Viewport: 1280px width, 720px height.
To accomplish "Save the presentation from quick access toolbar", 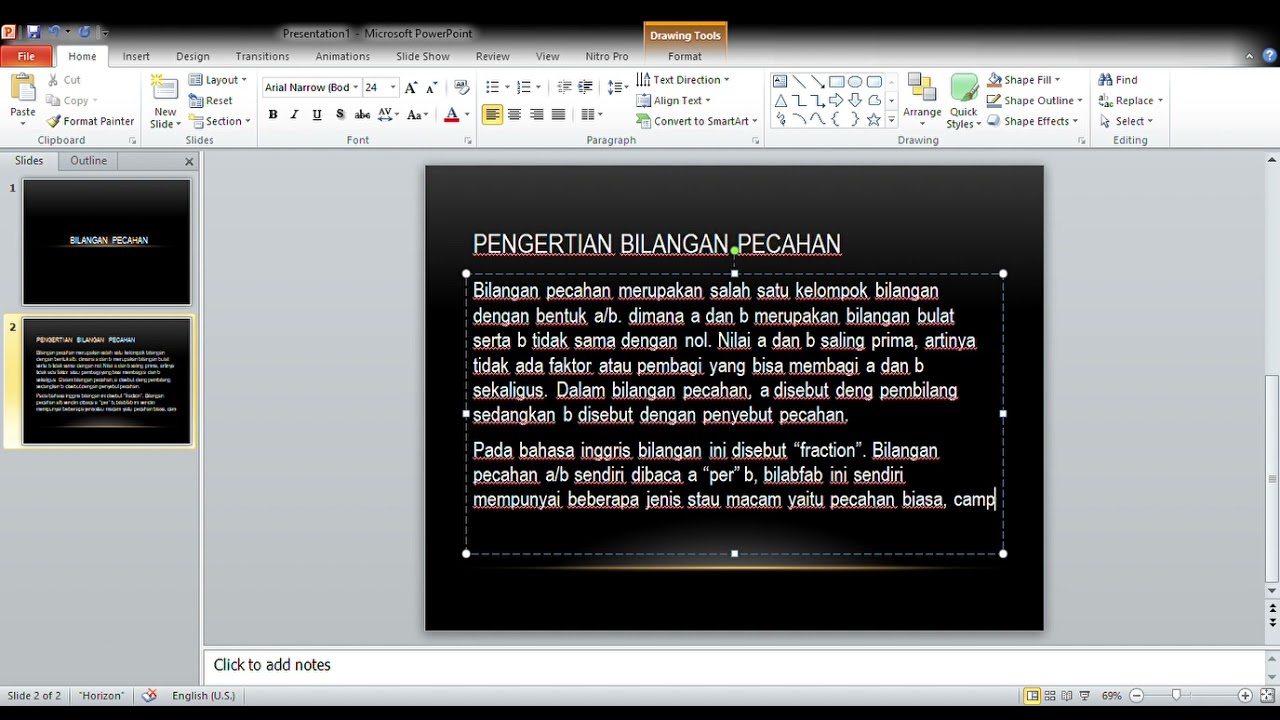I will [x=34, y=33].
